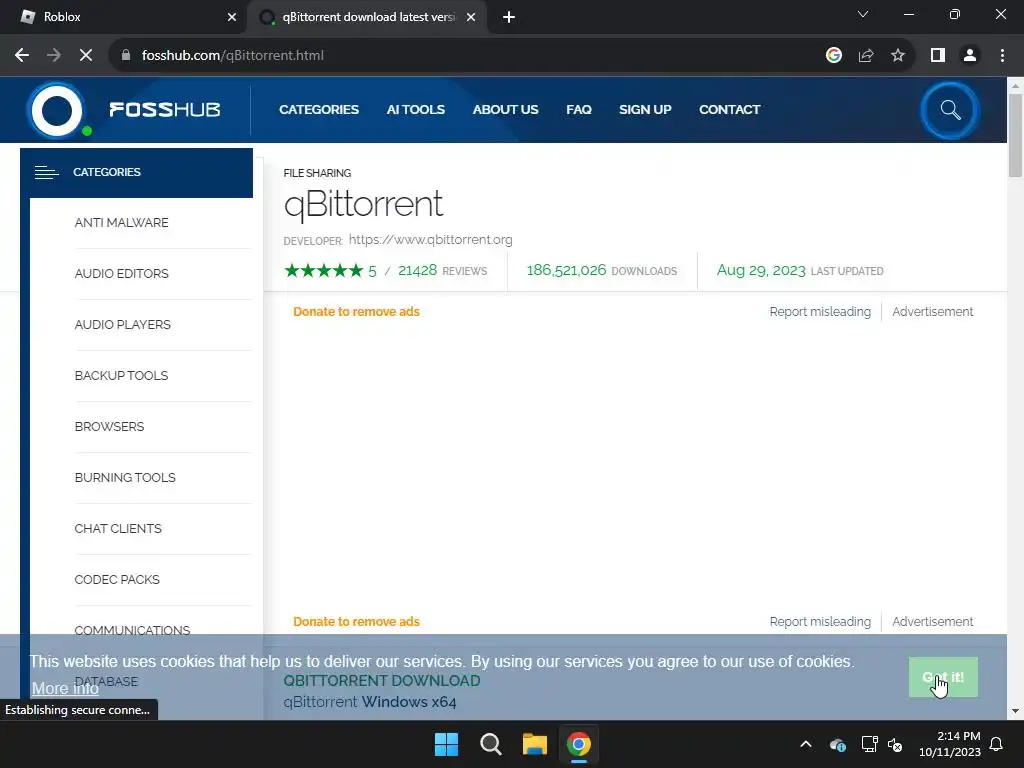This screenshot has width=1024, height=768.
Task: Click the FOSSHUB wordmark text
Action: pos(165,110)
